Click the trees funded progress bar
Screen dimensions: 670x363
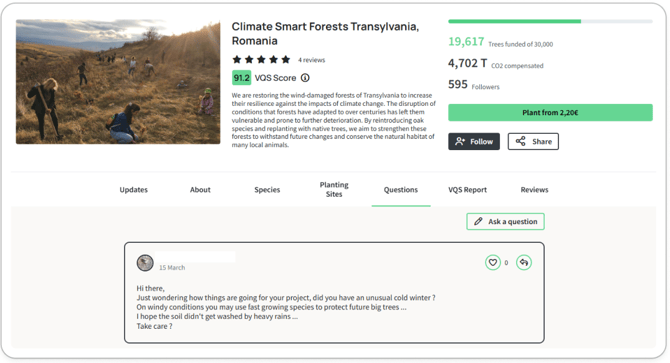tap(550, 21)
